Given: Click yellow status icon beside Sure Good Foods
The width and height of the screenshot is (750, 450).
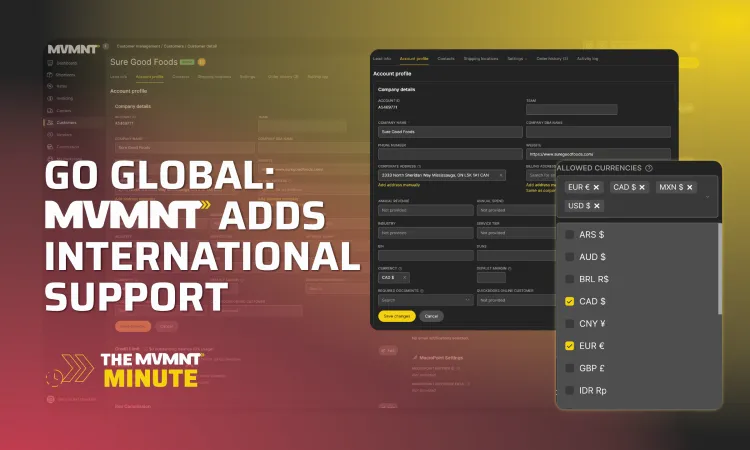Looking at the screenshot, I should coord(202,62).
